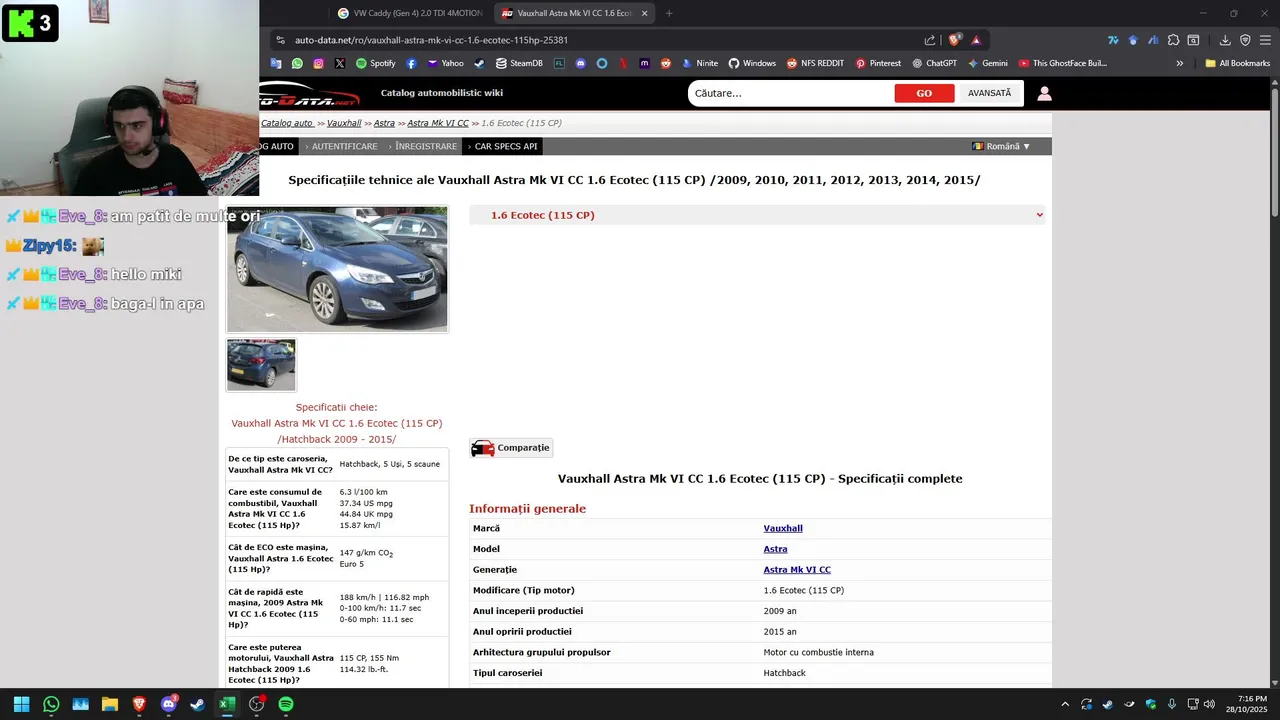Follow the Vauxhall breadcrumb link
The height and width of the screenshot is (720, 1280).
(x=344, y=123)
